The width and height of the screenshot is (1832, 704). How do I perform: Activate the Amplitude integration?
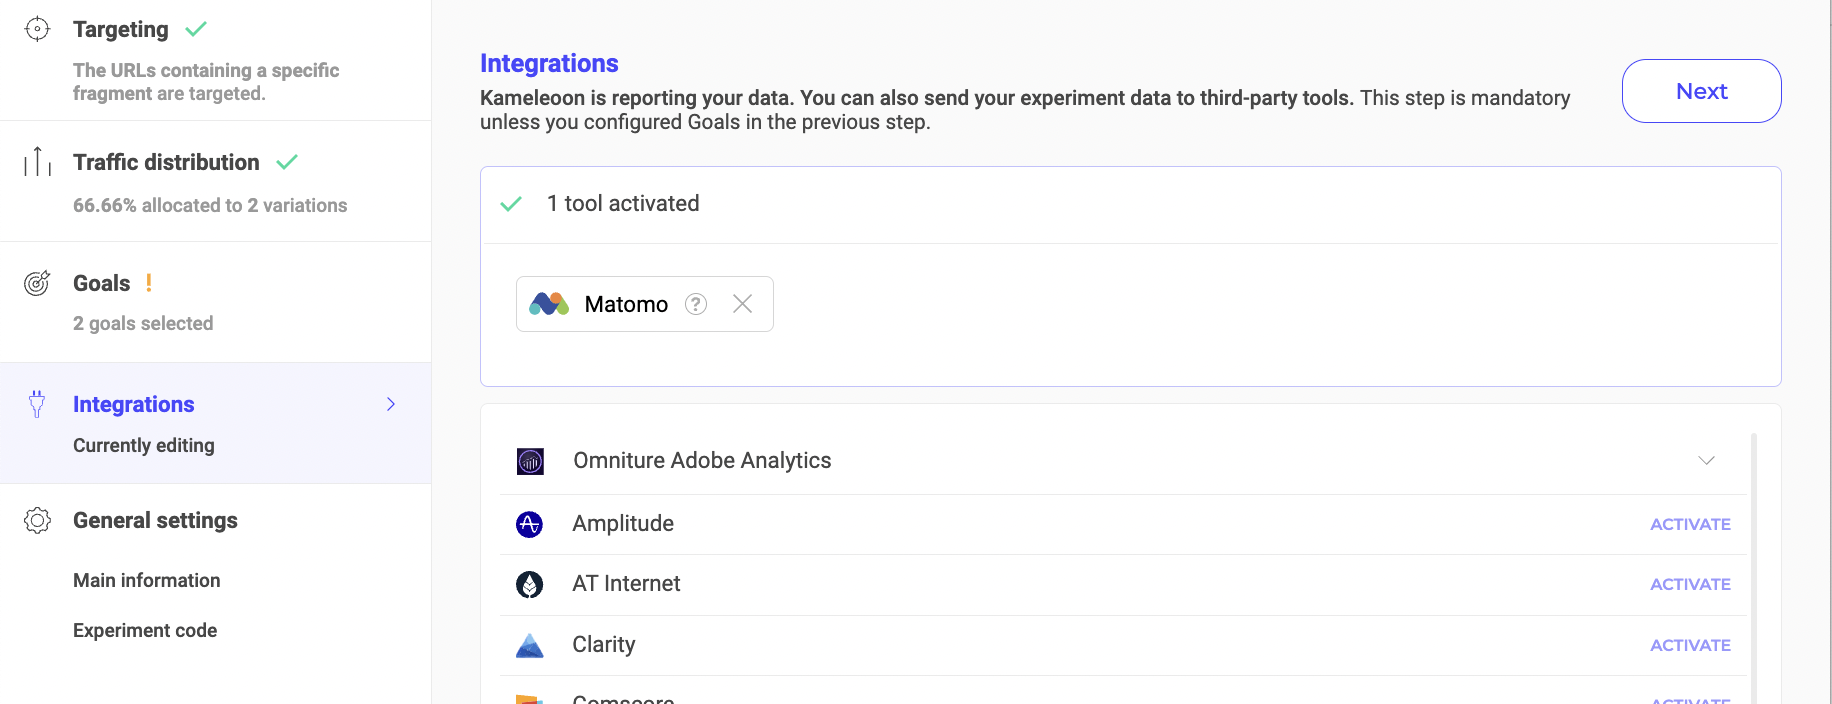pos(1689,524)
